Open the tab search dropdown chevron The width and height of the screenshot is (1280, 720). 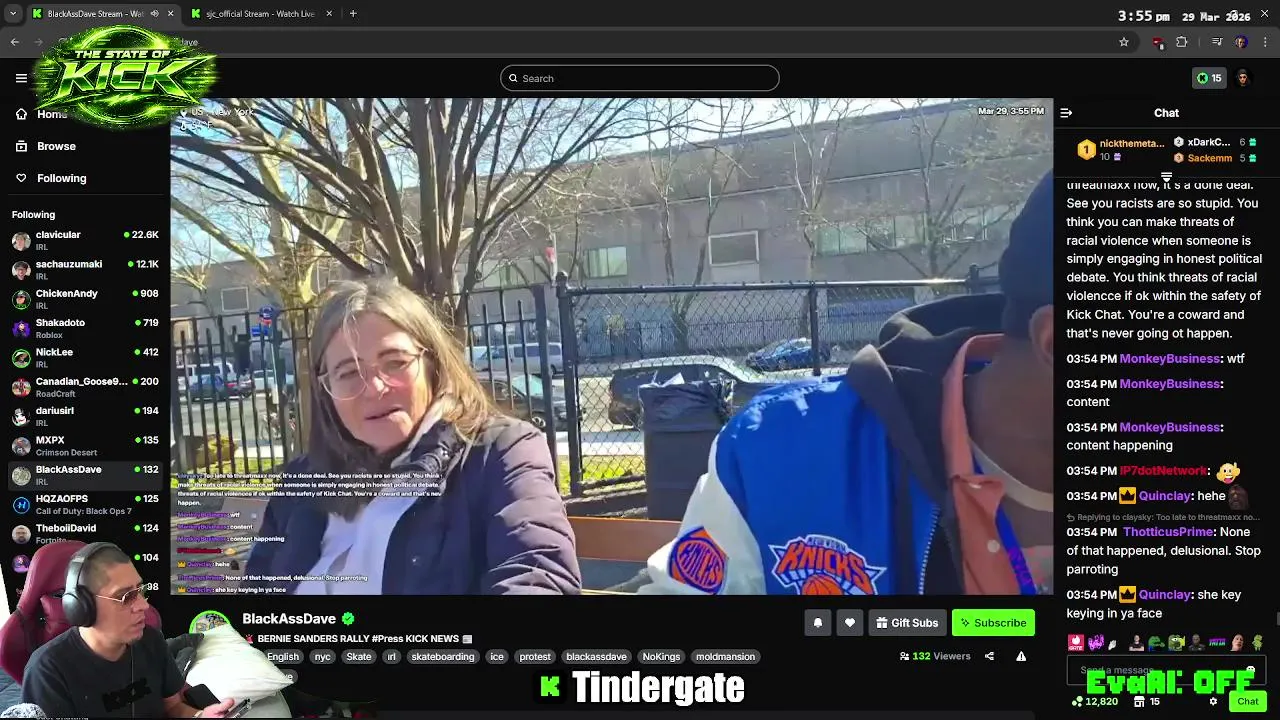point(12,14)
